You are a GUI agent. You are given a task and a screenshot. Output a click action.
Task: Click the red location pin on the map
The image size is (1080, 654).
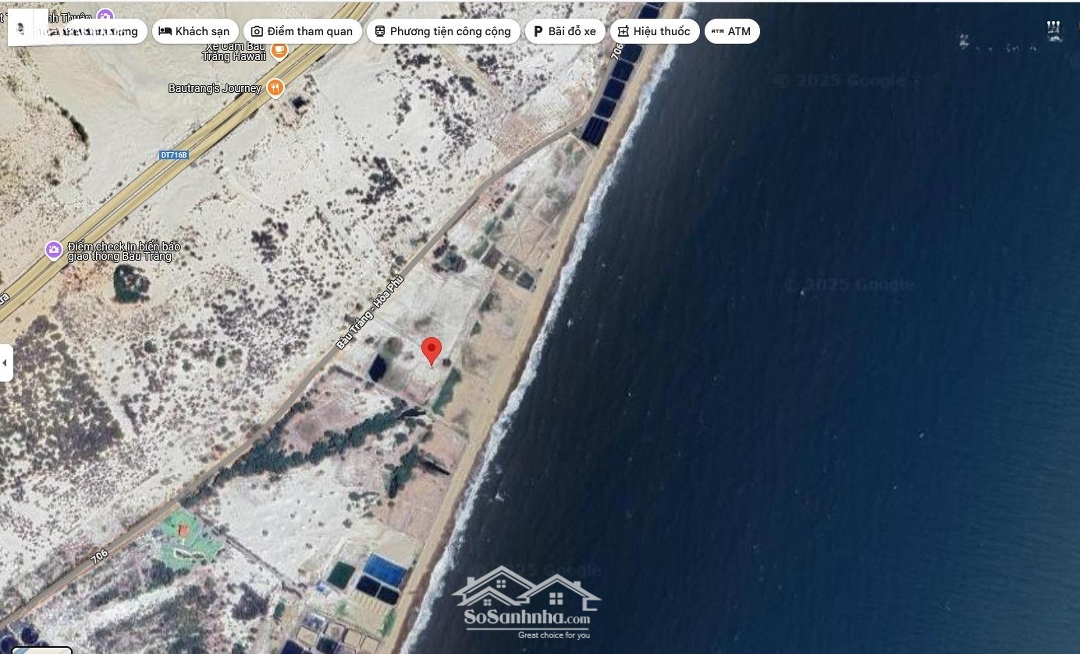click(x=432, y=350)
